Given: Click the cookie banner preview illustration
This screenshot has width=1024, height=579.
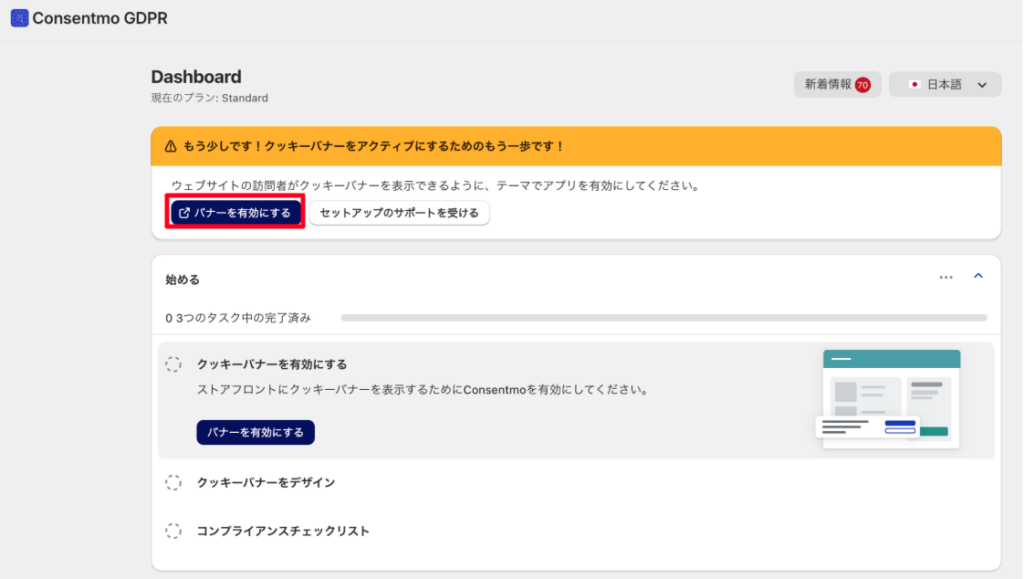Looking at the screenshot, I should pyautogui.click(x=888, y=399).
